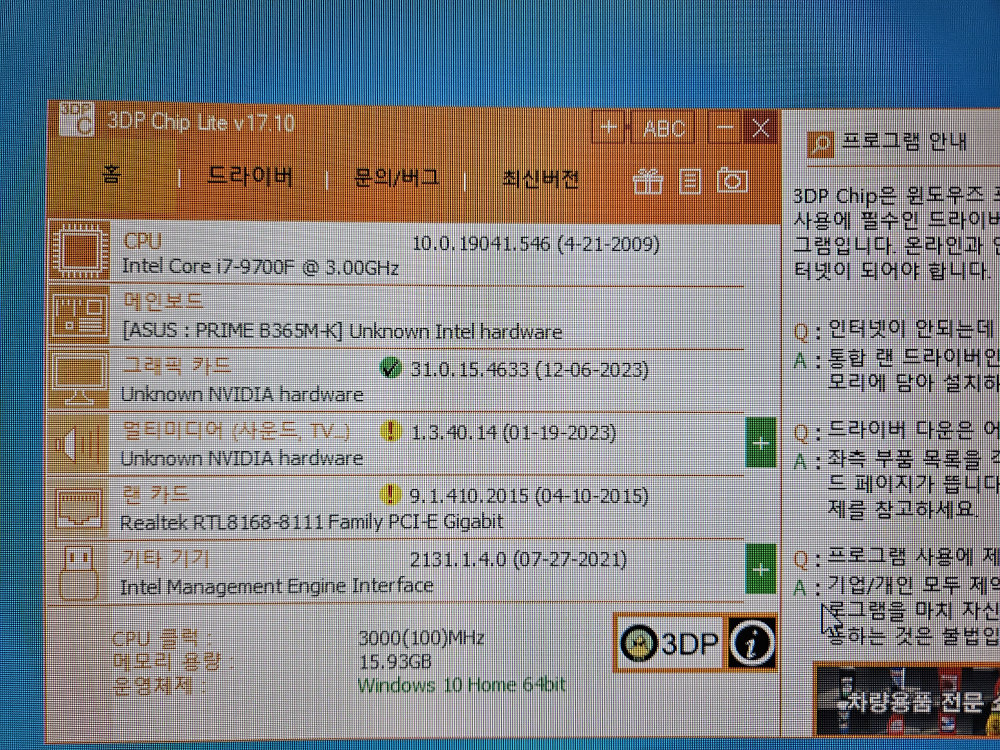Viewport: 1000px width, 750px height.
Task: Click the 3DP logo button
Action: pos(670,644)
